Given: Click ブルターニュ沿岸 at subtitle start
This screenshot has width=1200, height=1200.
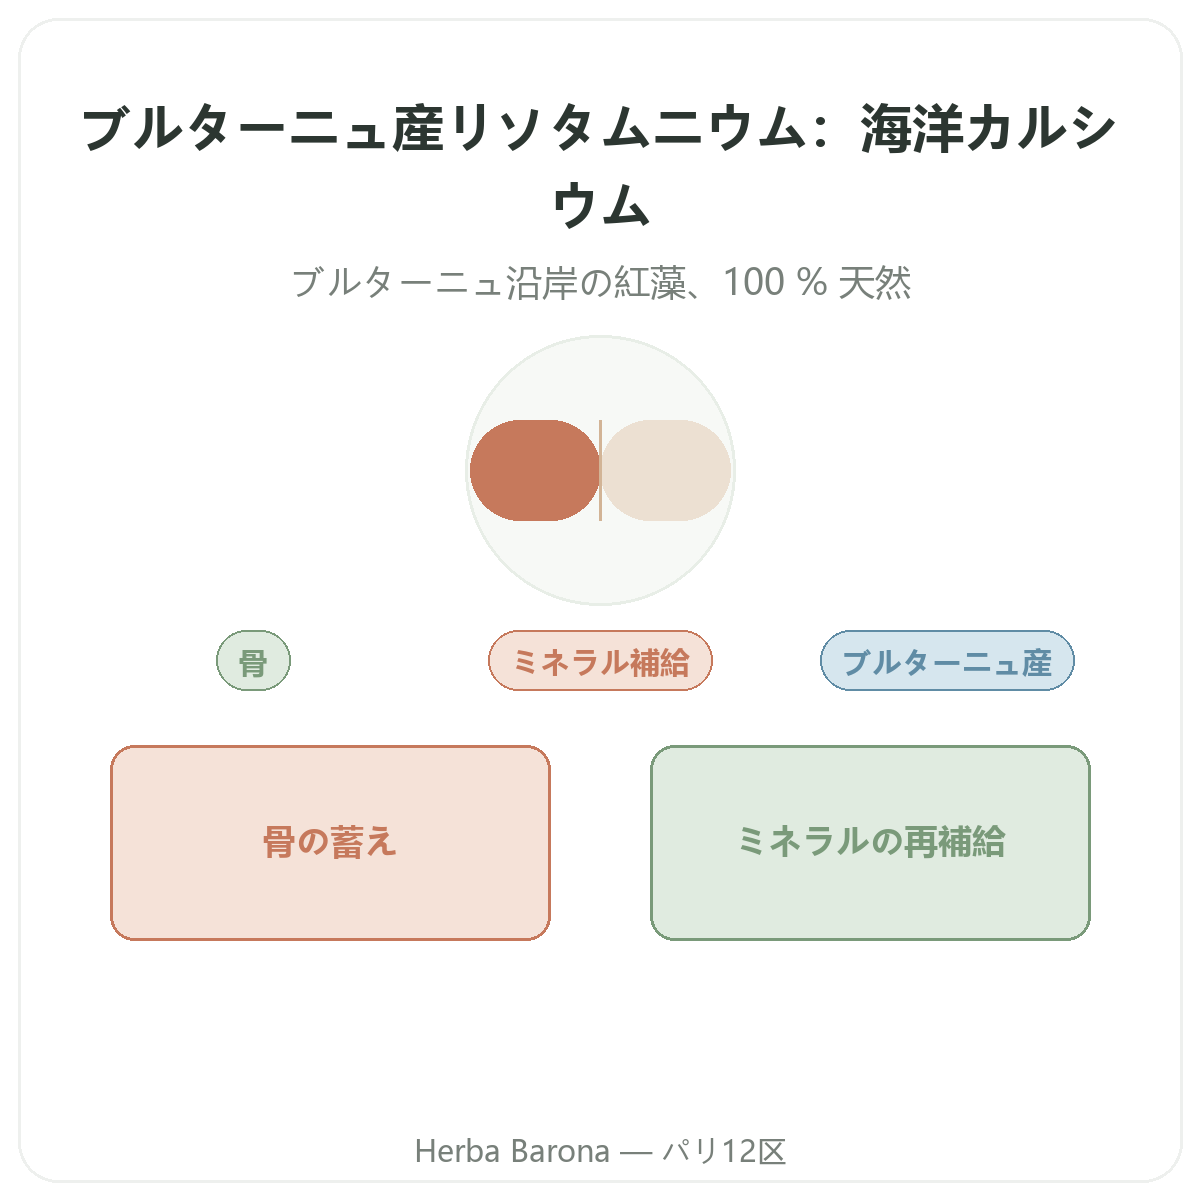Looking at the screenshot, I should 434,283.
